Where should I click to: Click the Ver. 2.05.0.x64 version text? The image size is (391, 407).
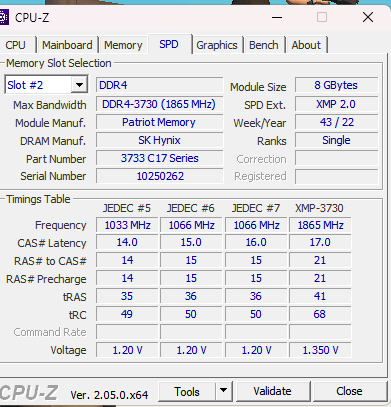tap(109, 395)
